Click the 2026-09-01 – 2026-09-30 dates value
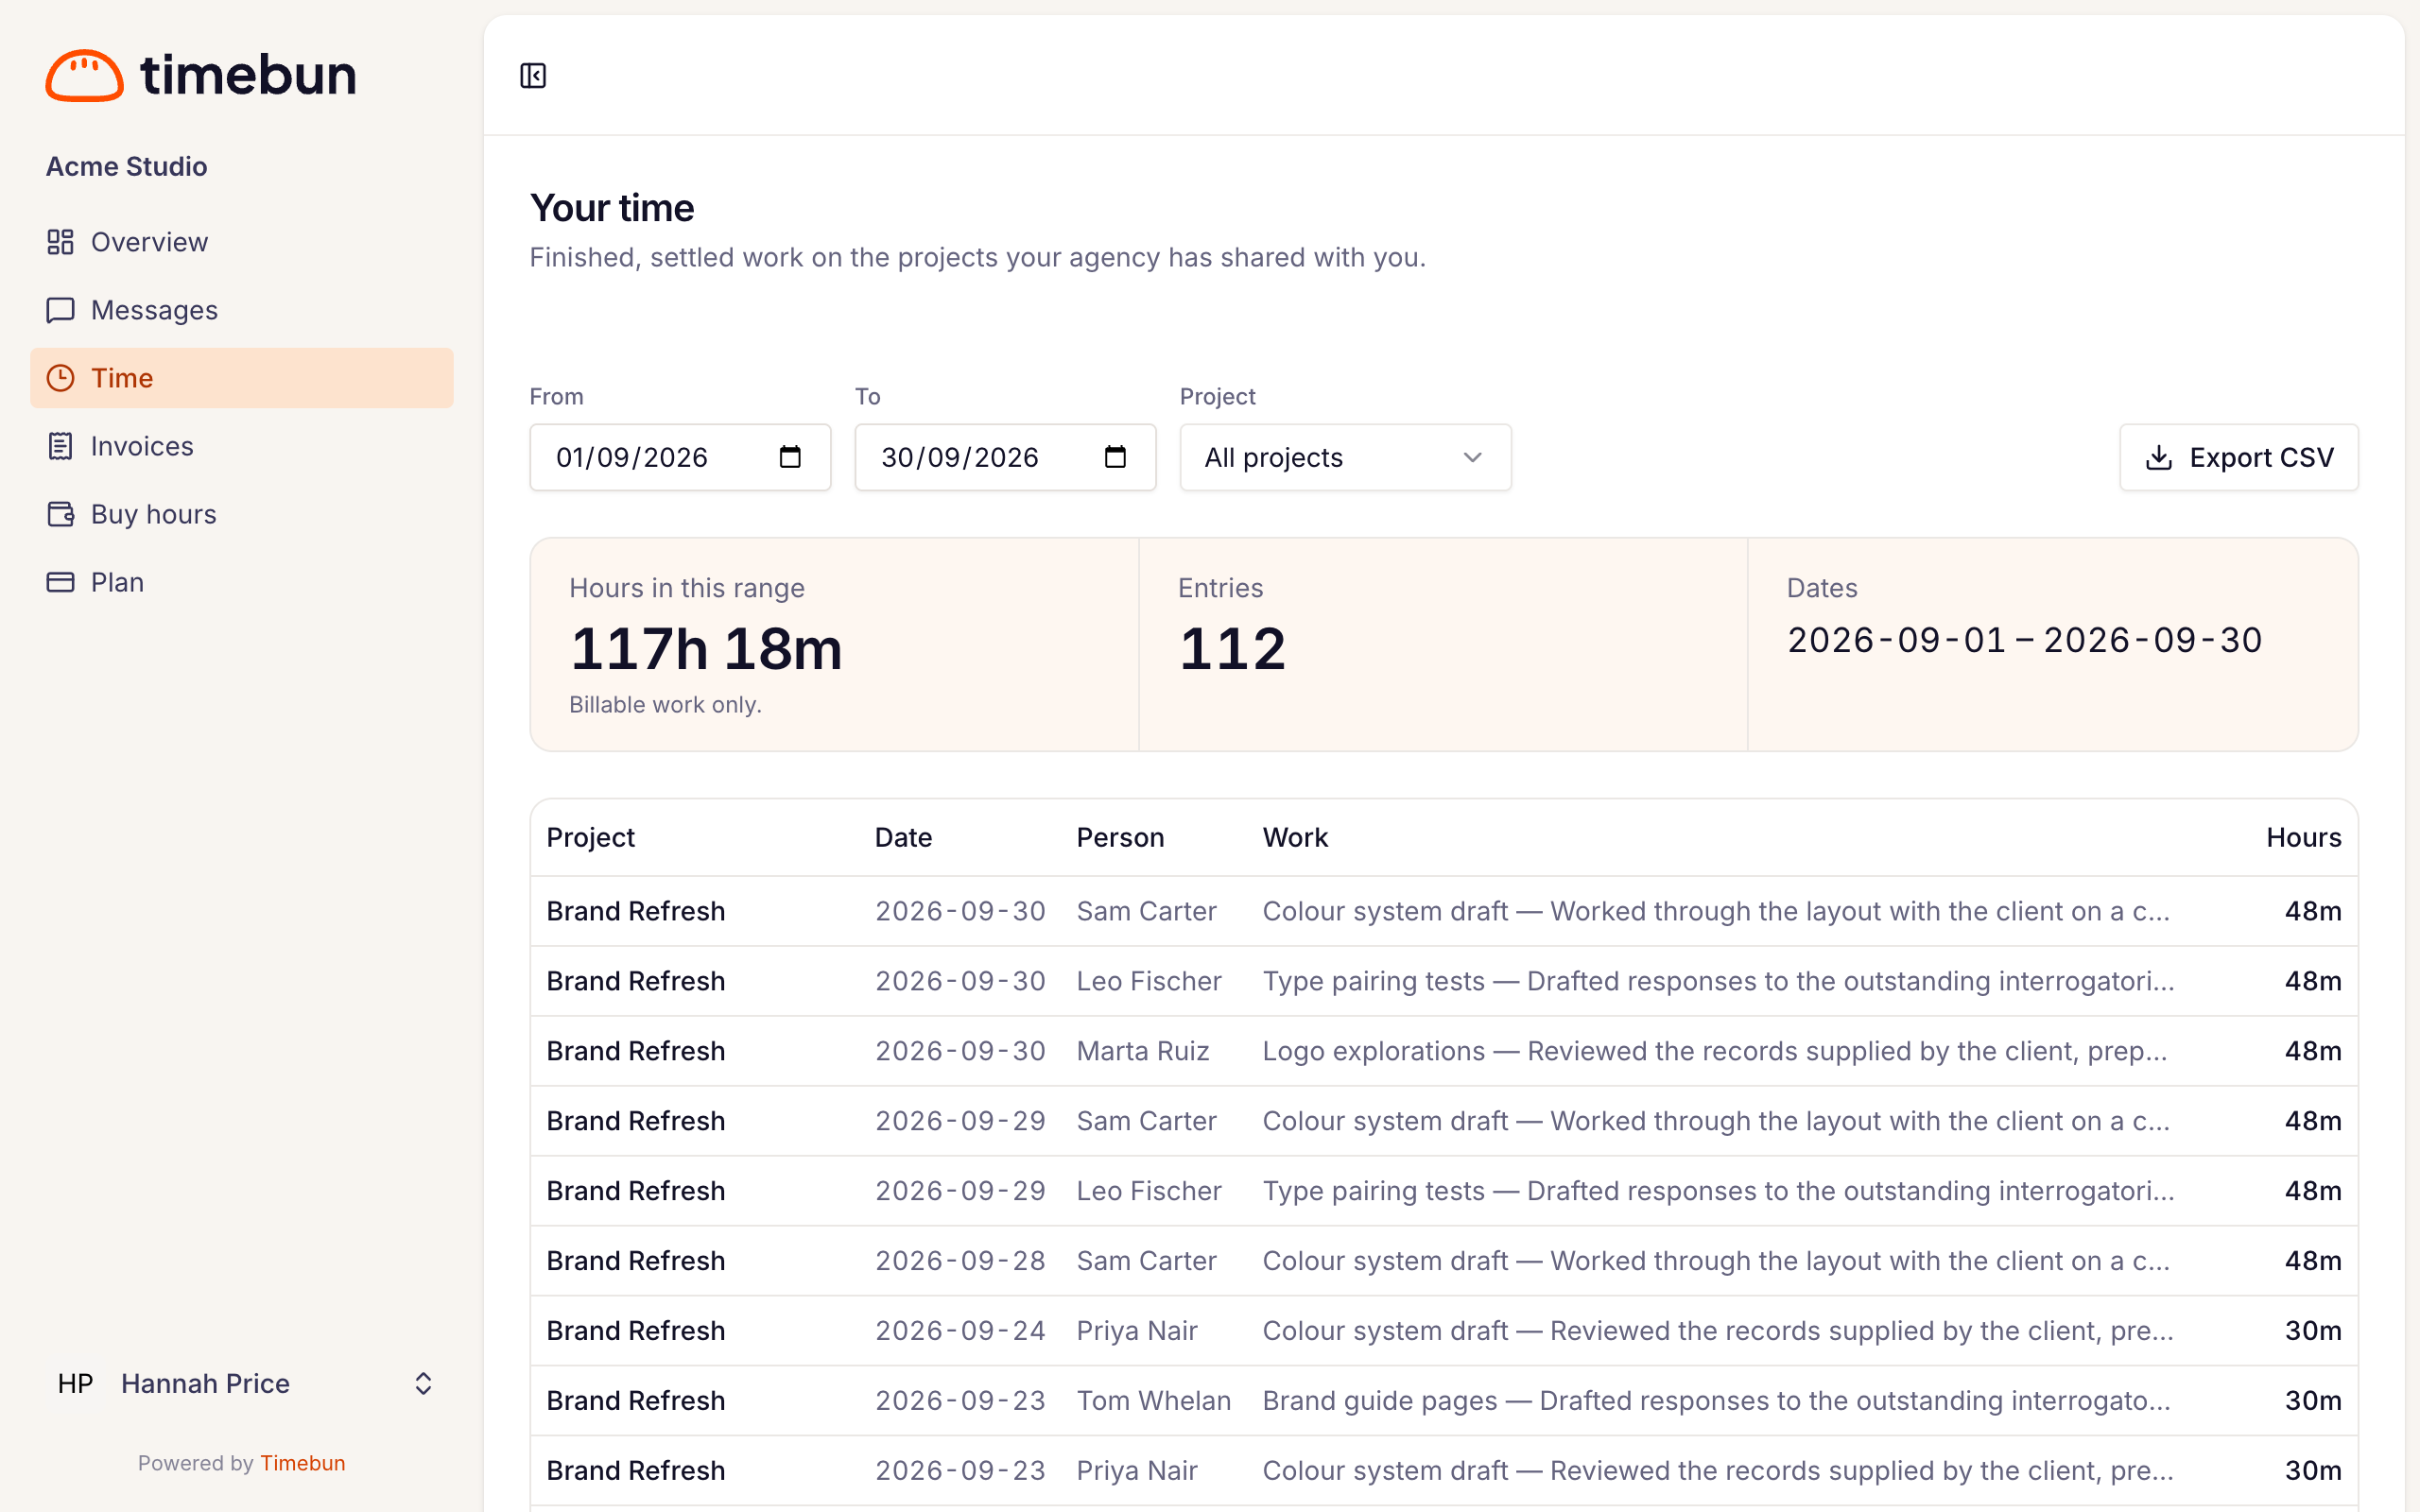This screenshot has width=2420, height=1512. pyautogui.click(x=2024, y=640)
